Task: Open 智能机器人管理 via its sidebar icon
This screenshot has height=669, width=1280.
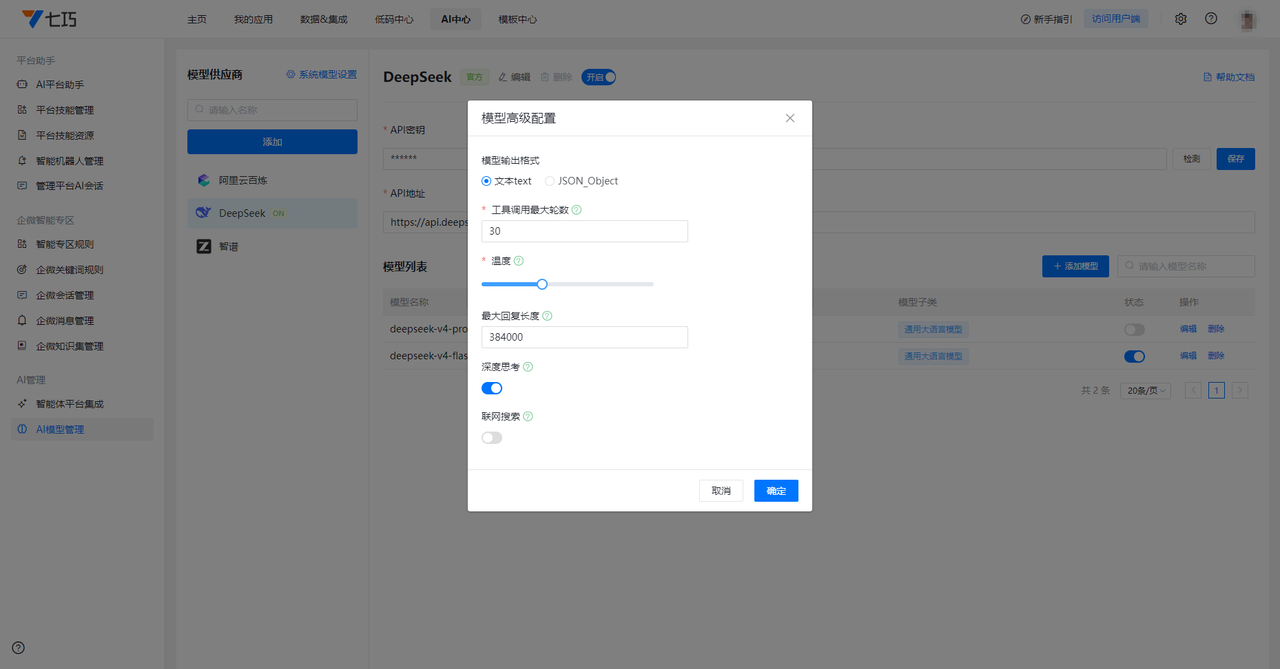Action: pyautogui.click(x=23, y=161)
